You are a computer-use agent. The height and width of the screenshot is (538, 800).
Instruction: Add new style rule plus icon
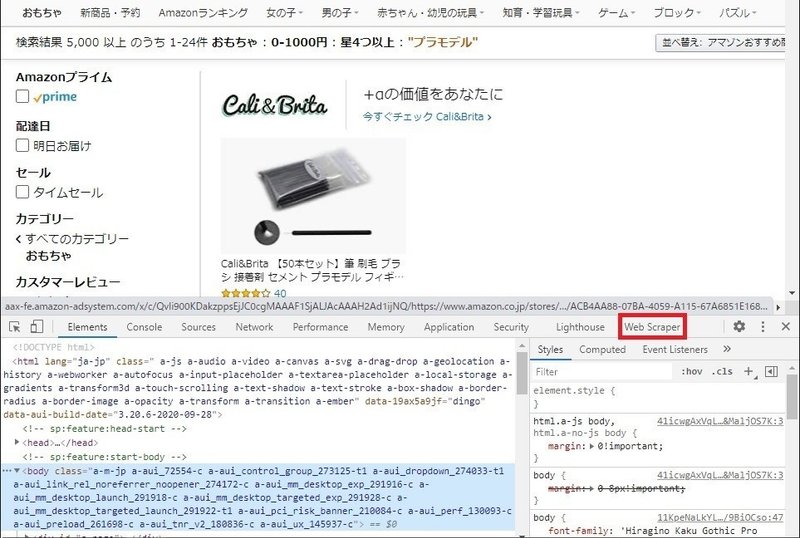(748, 371)
